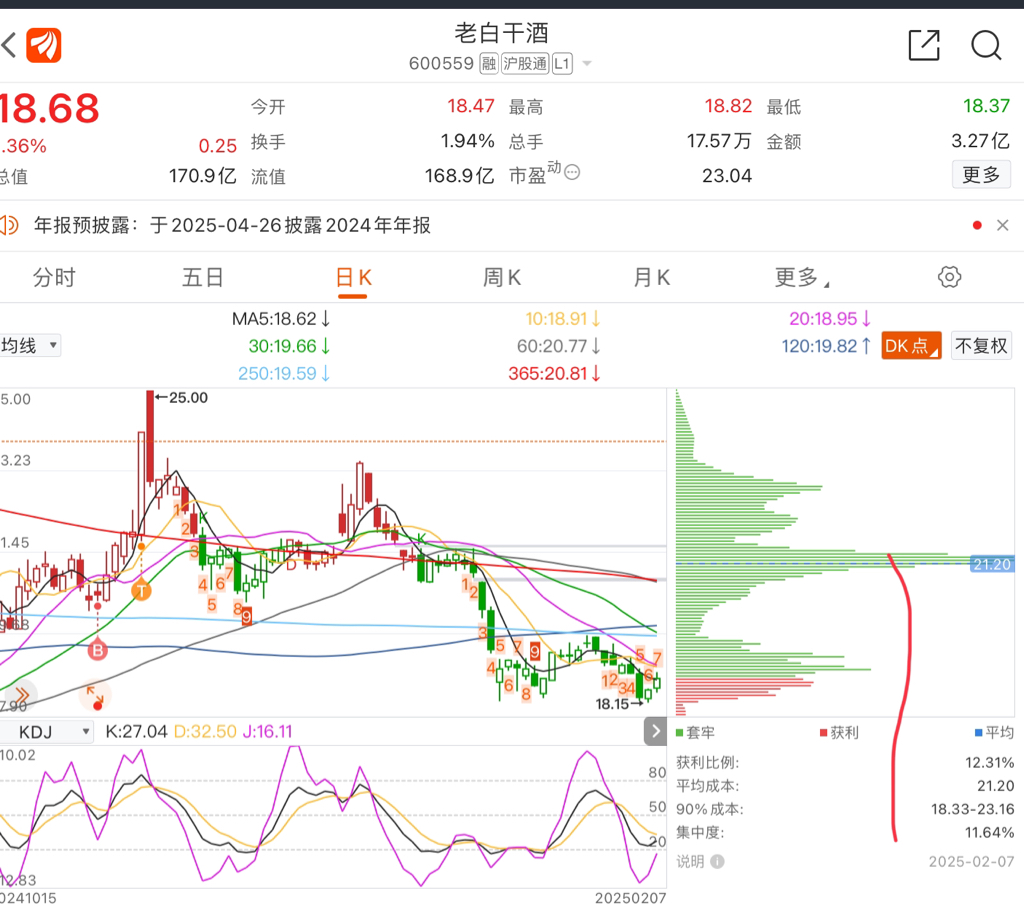This screenshot has width=1024, height=907.
Task: Open the 说明 info icon
Action: 717,861
